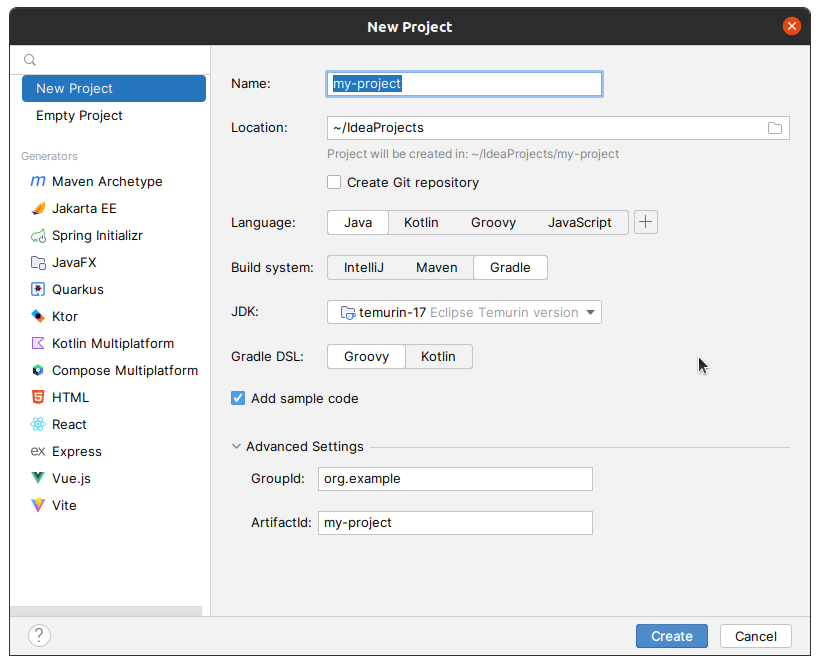Click the Vue.js logo icon

click(38, 478)
